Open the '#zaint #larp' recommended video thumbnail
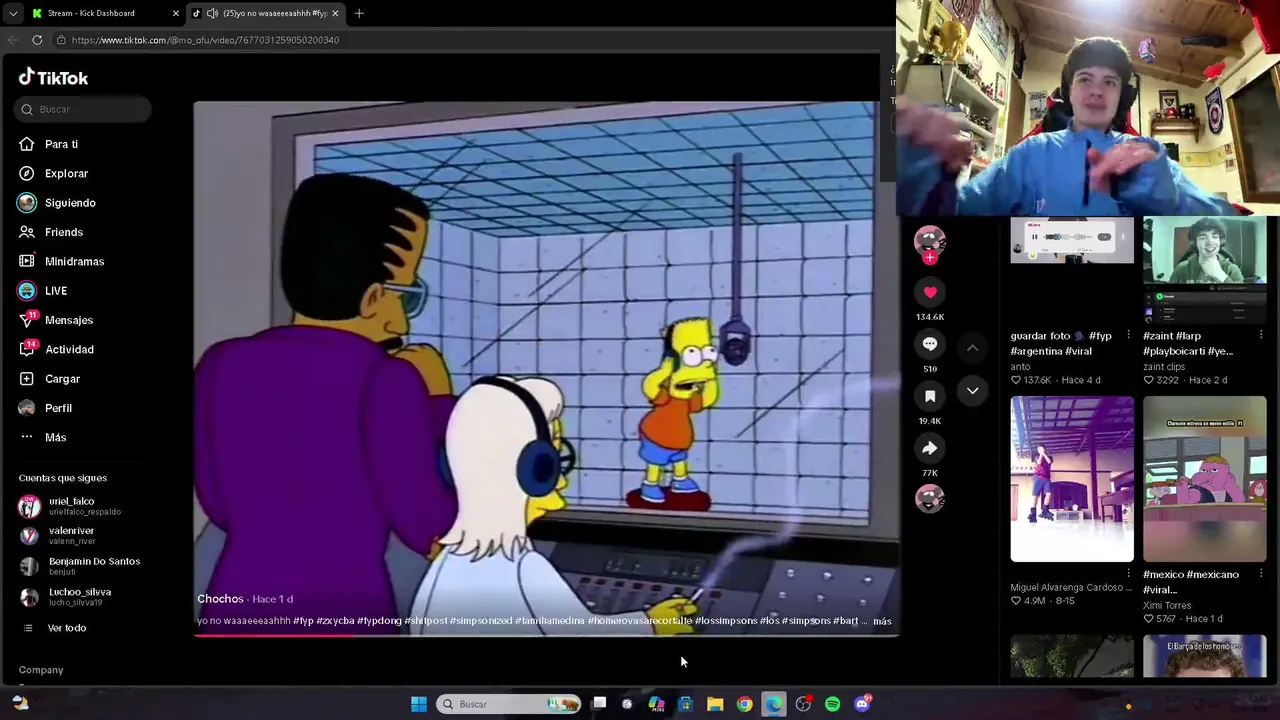This screenshot has height=720, width=1280. point(1205,268)
